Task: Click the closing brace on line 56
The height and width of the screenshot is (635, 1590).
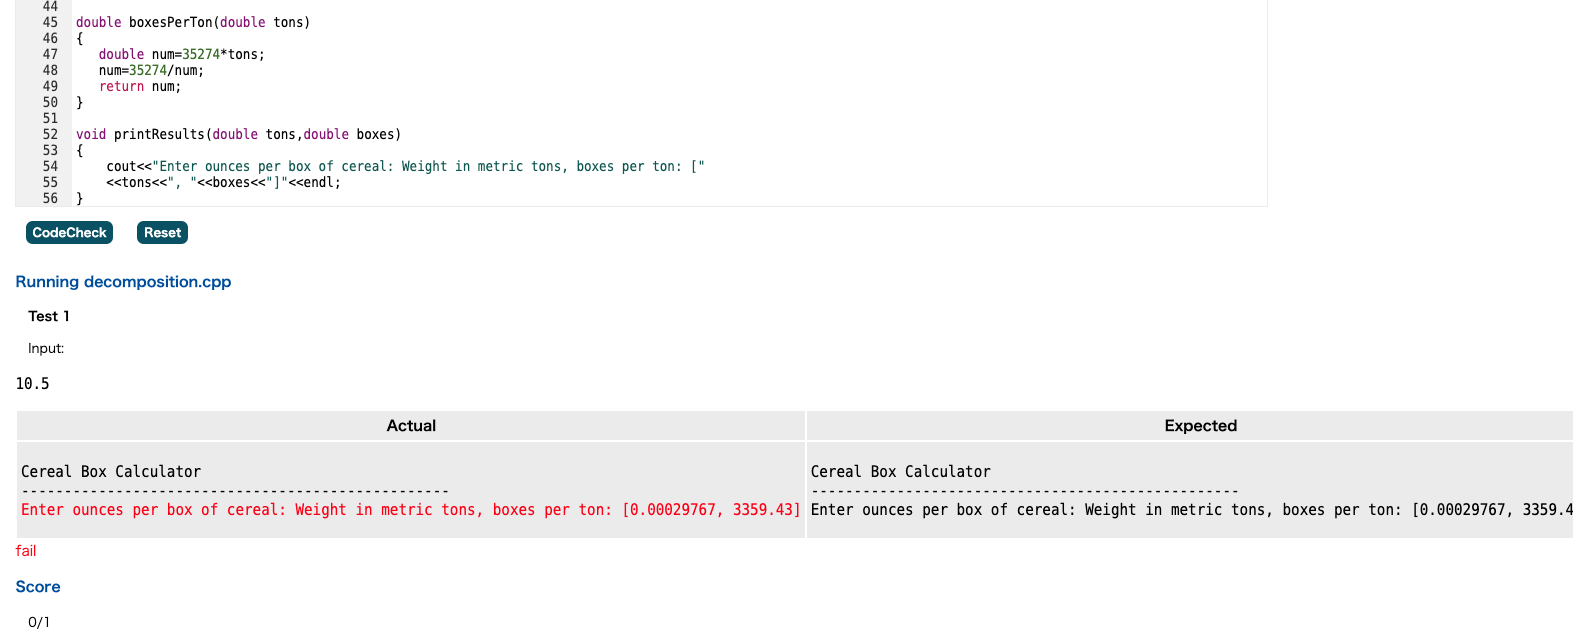Action: [x=80, y=198]
